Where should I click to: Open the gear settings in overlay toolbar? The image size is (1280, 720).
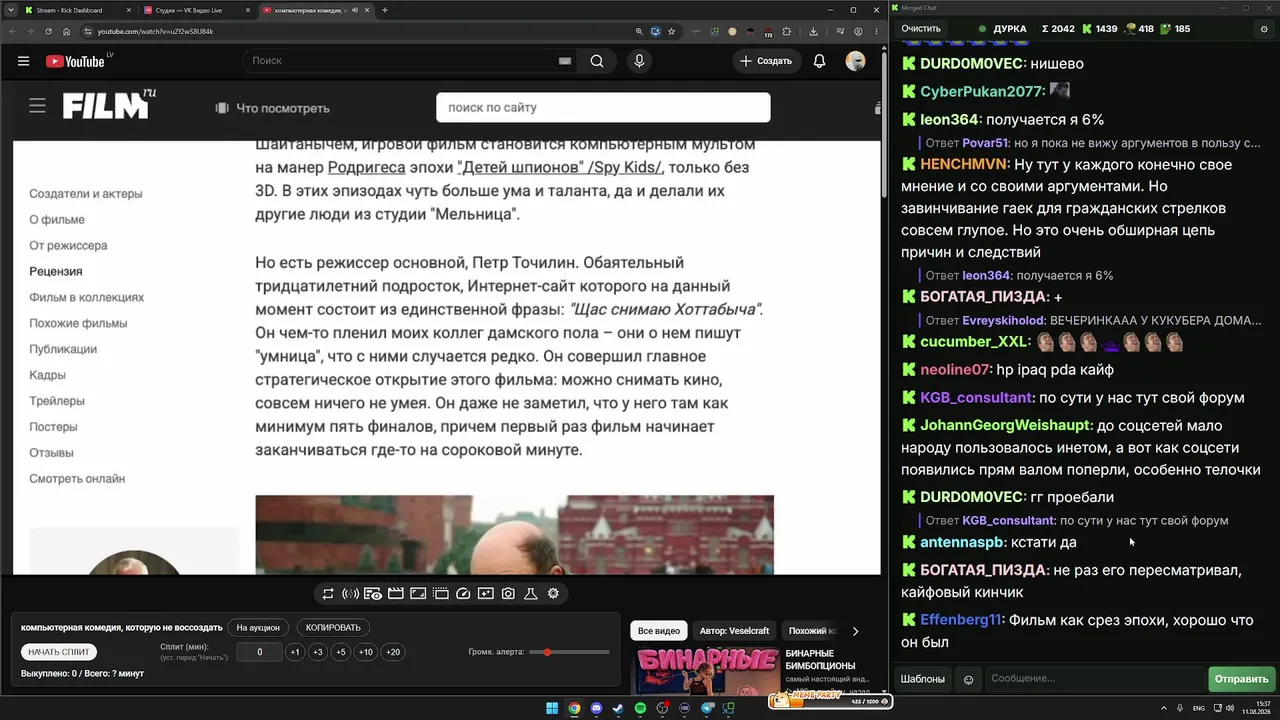click(553, 594)
